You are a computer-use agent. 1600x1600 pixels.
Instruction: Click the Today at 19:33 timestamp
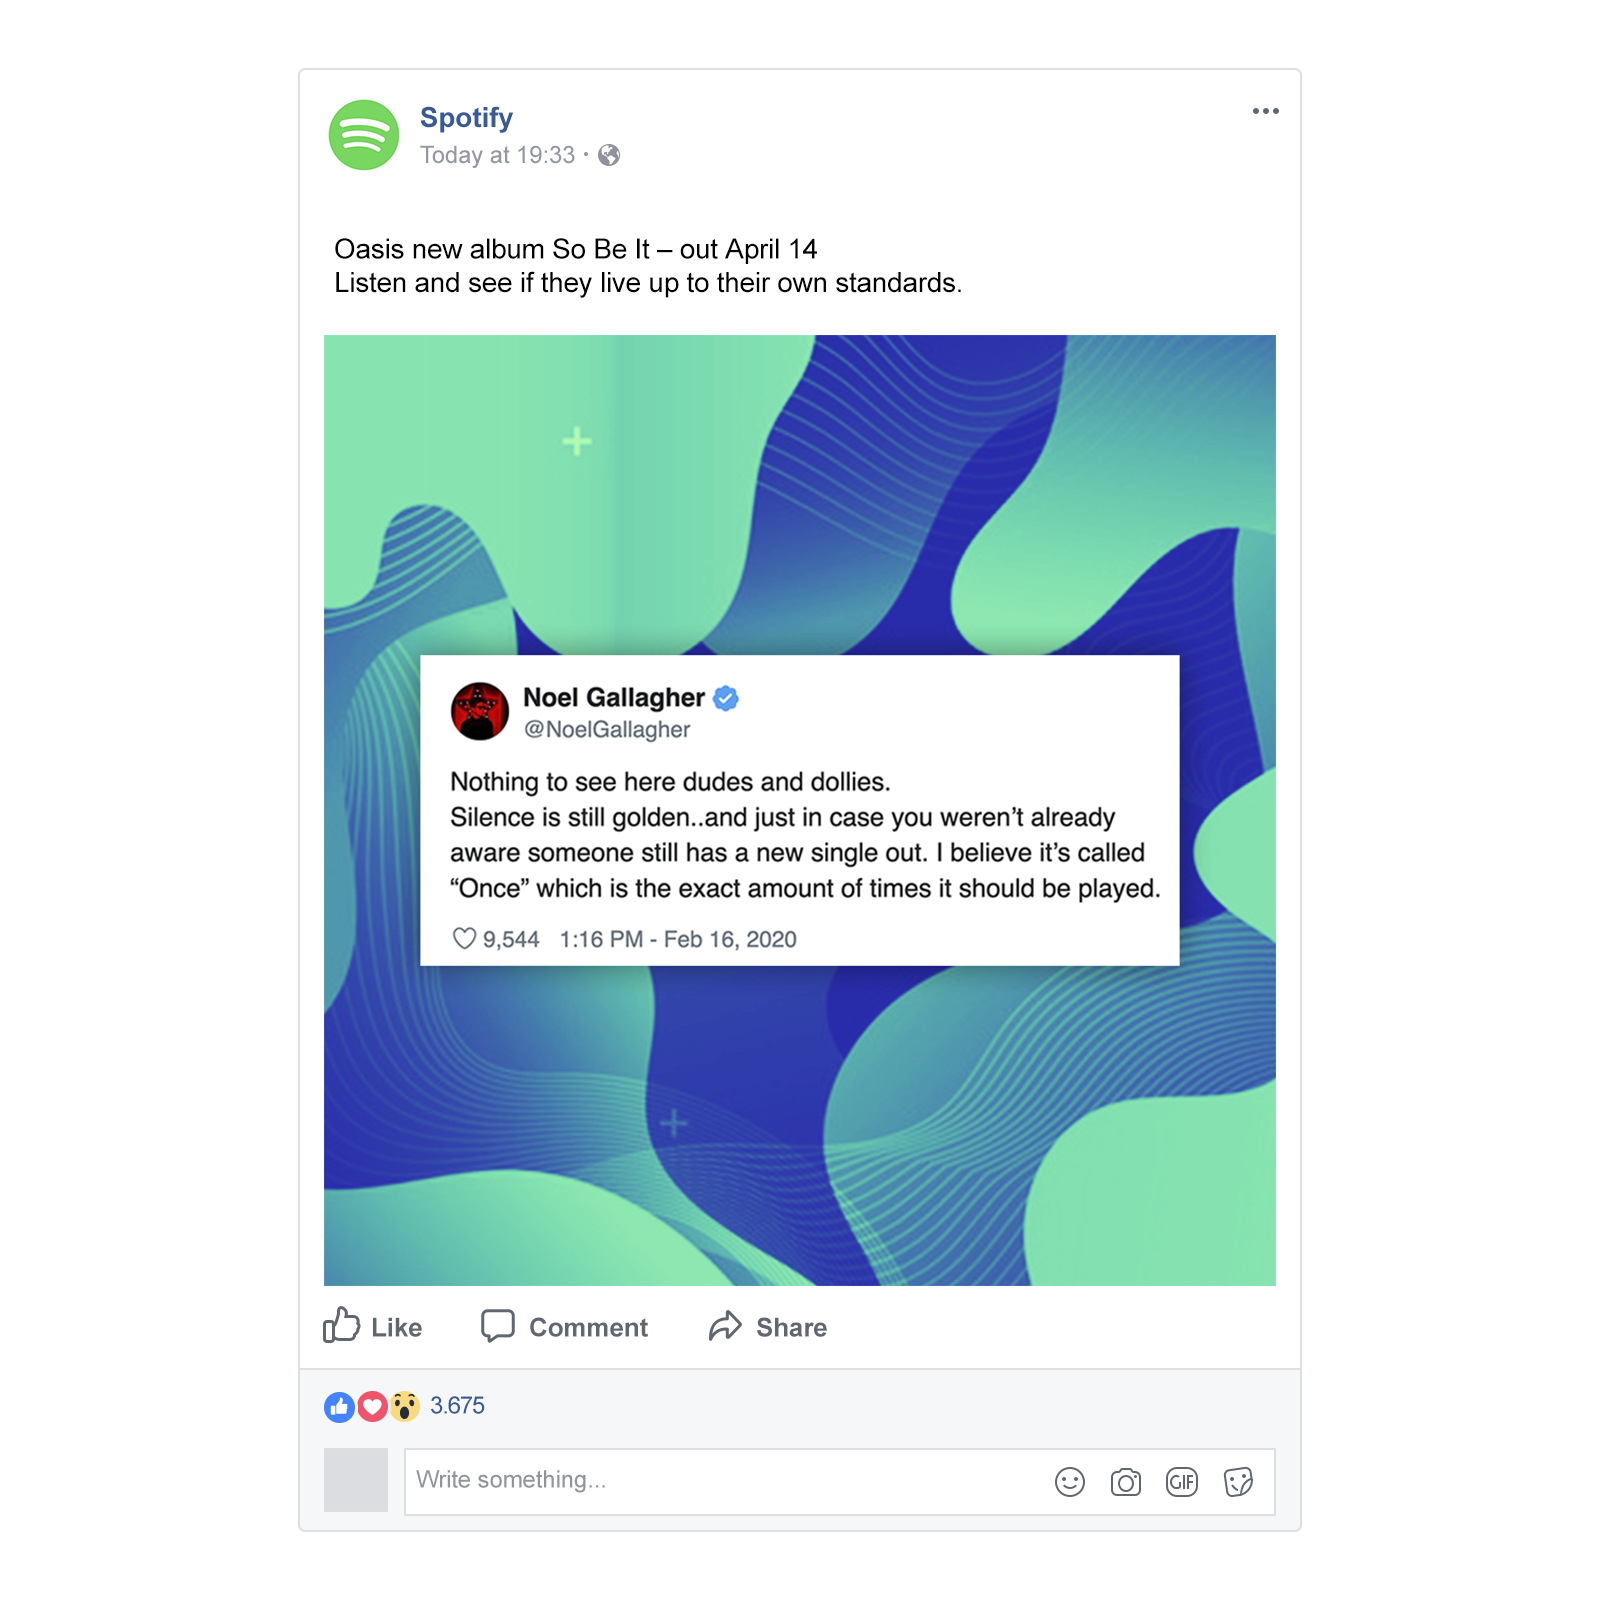point(497,155)
